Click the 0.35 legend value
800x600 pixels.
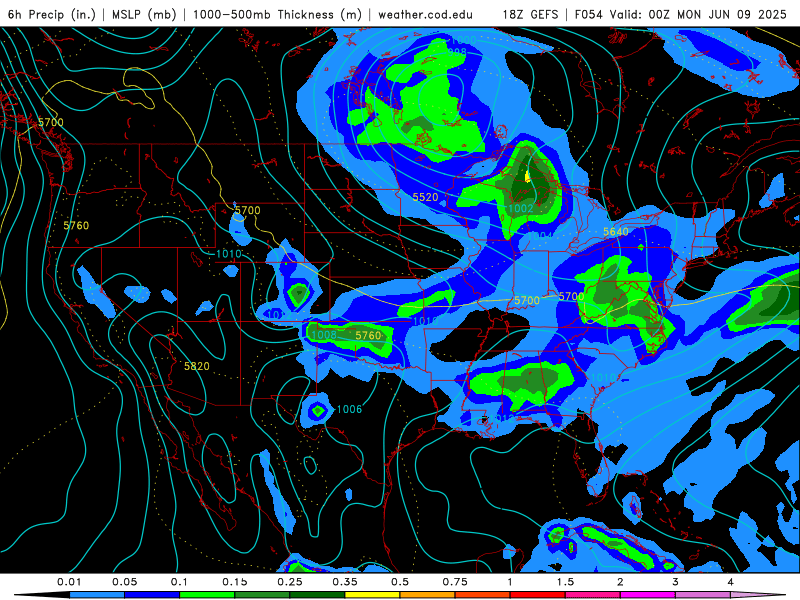click(x=345, y=582)
